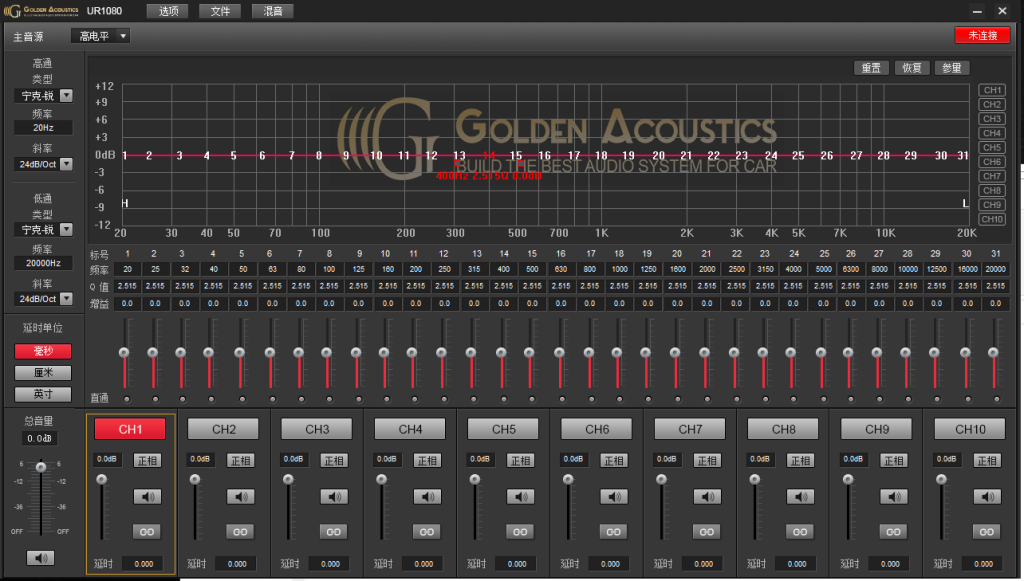Click the CH1 level fader knob
1024x581 pixels.
(101, 479)
